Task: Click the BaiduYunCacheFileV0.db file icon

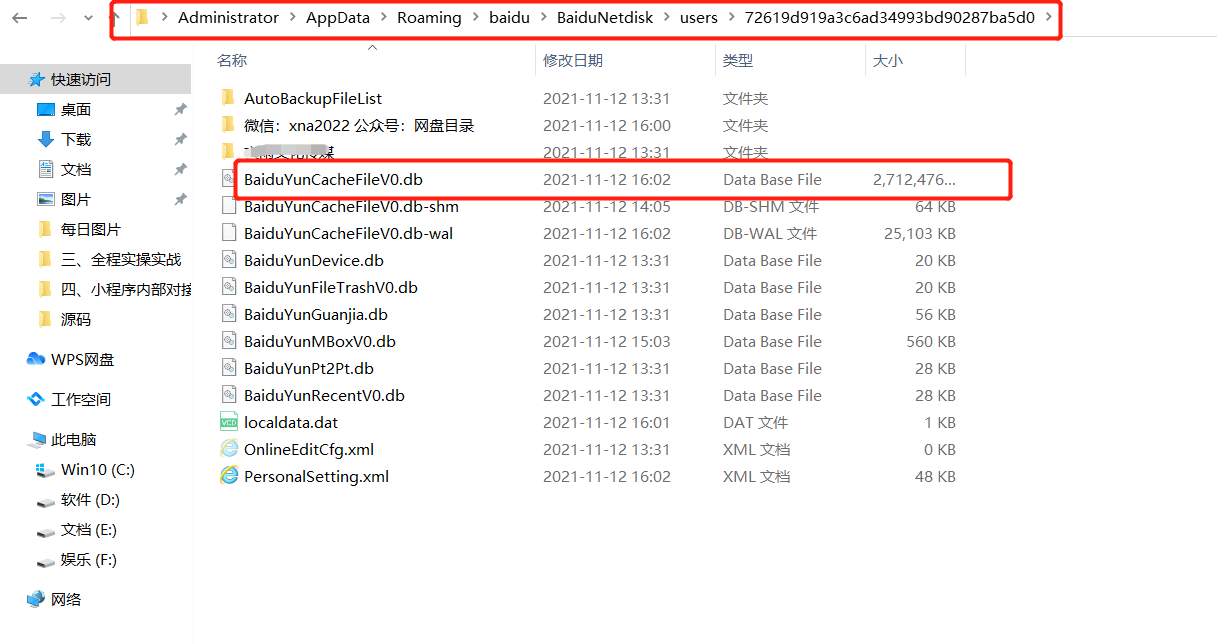Action: click(x=228, y=179)
